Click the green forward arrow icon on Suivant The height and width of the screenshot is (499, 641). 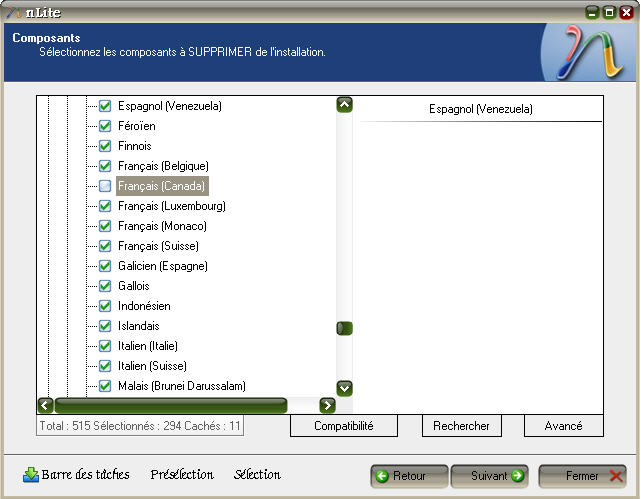coord(517,476)
